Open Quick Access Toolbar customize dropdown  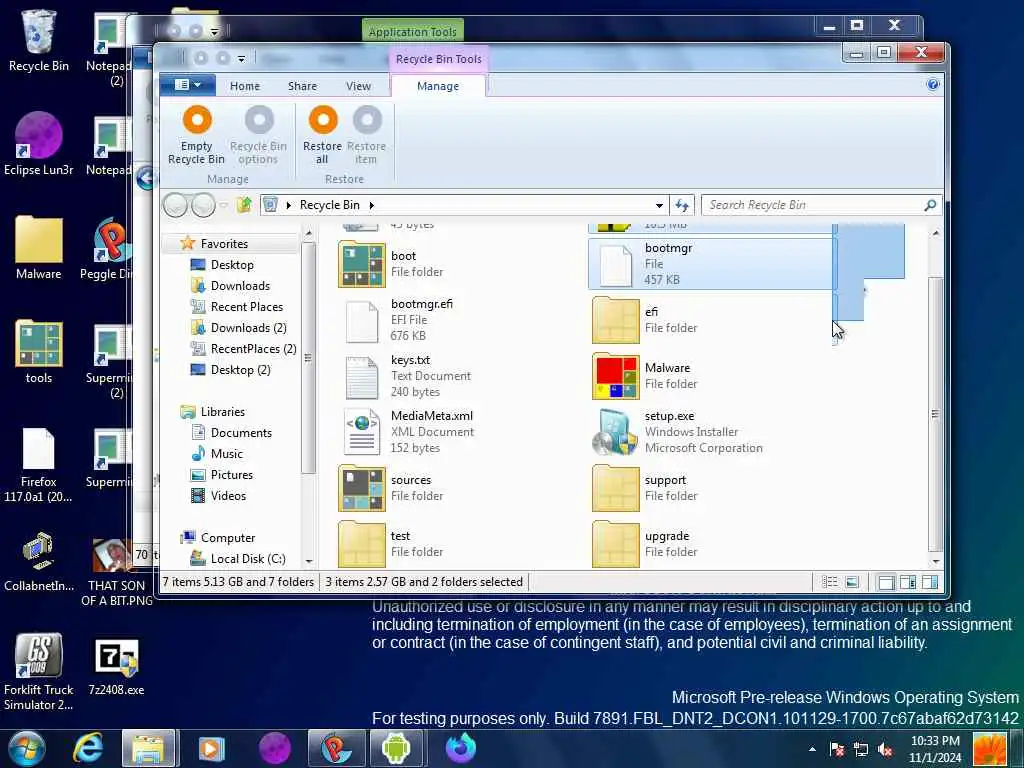(x=241, y=59)
